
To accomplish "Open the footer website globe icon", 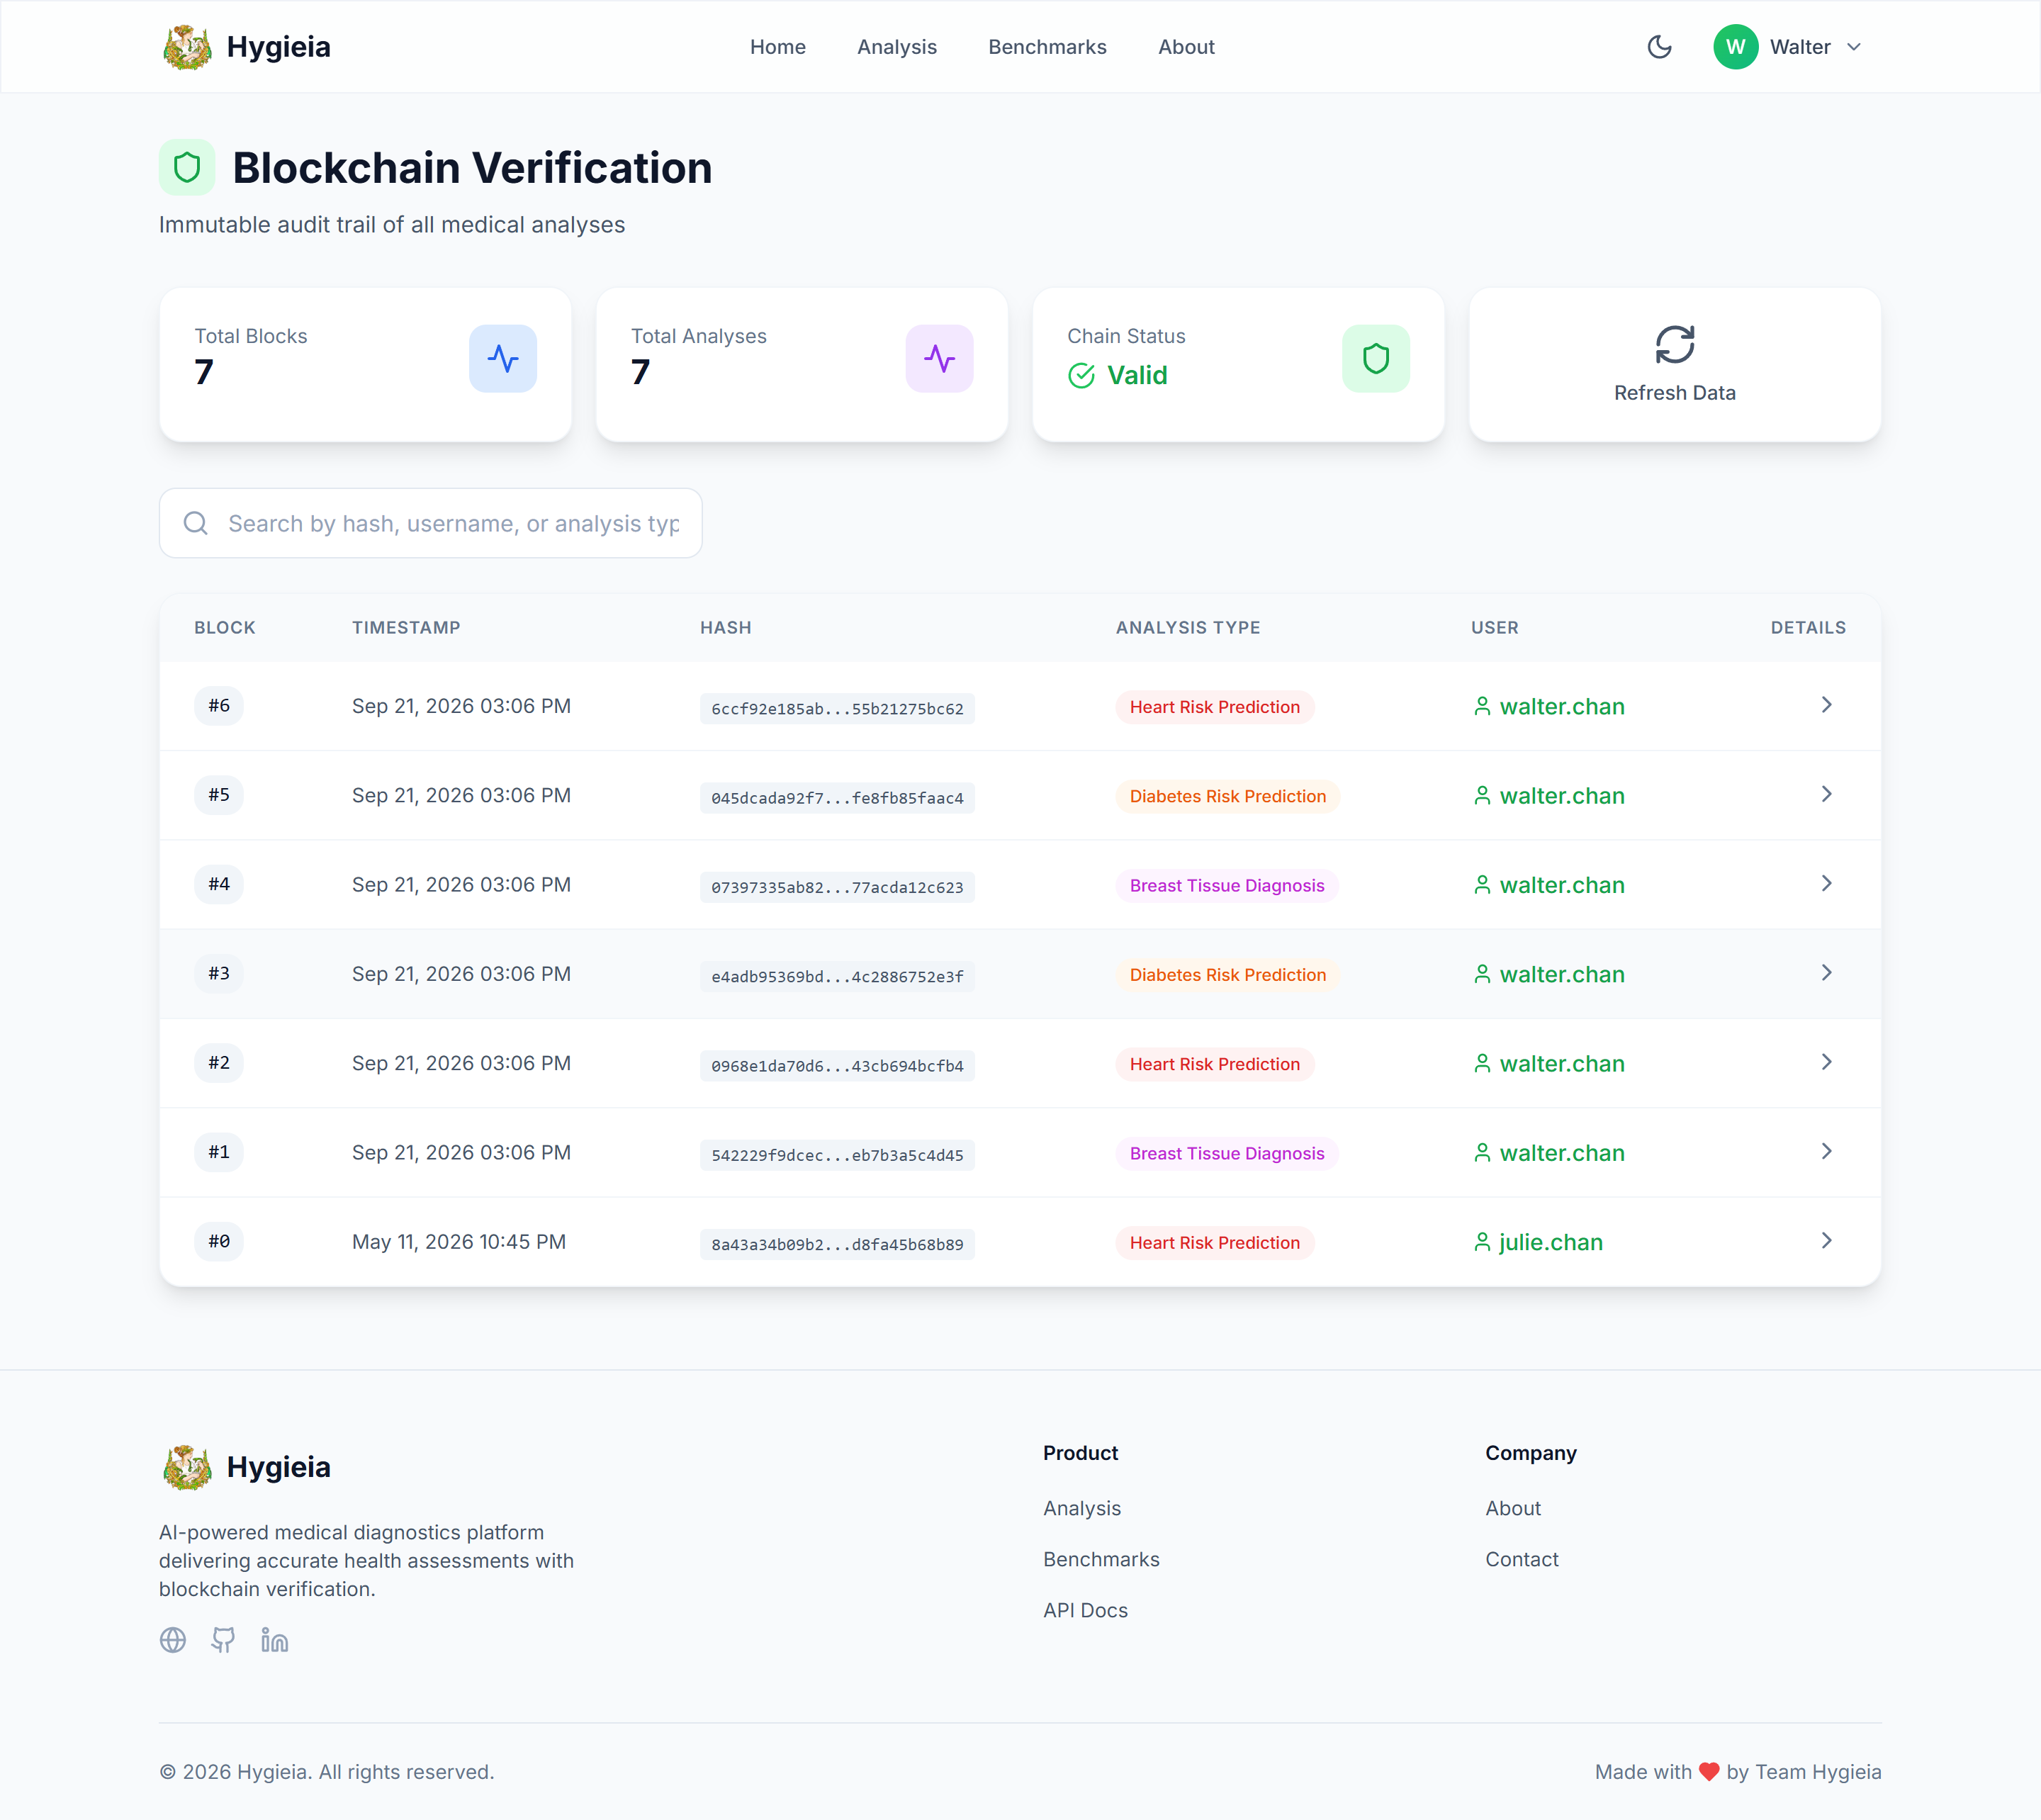I will [x=173, y=1640].
